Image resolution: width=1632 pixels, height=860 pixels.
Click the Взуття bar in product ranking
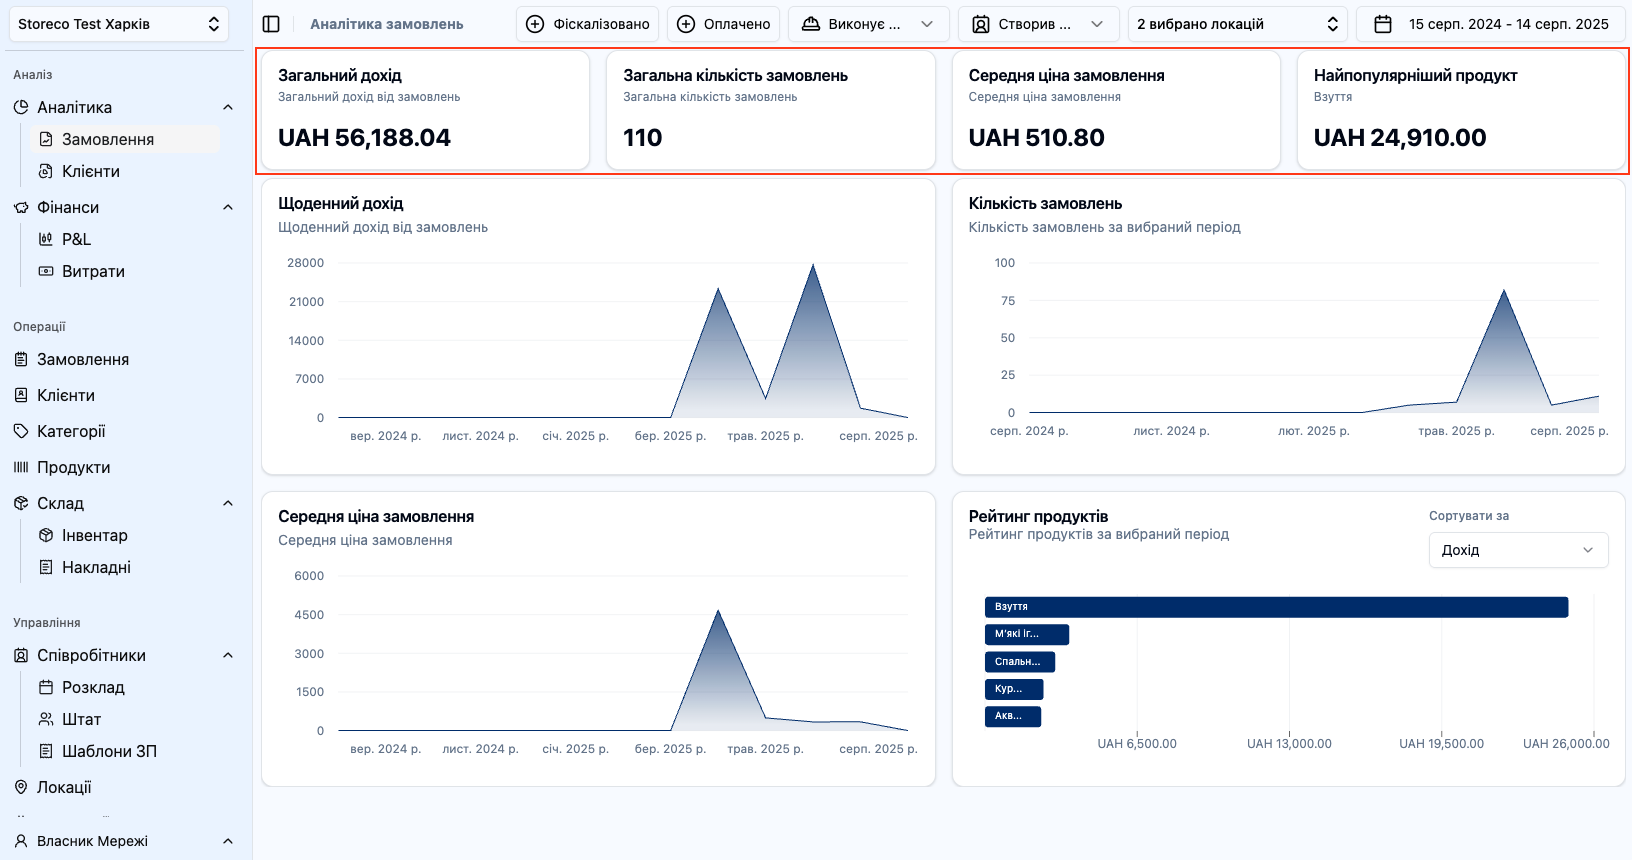[1275, 607]
